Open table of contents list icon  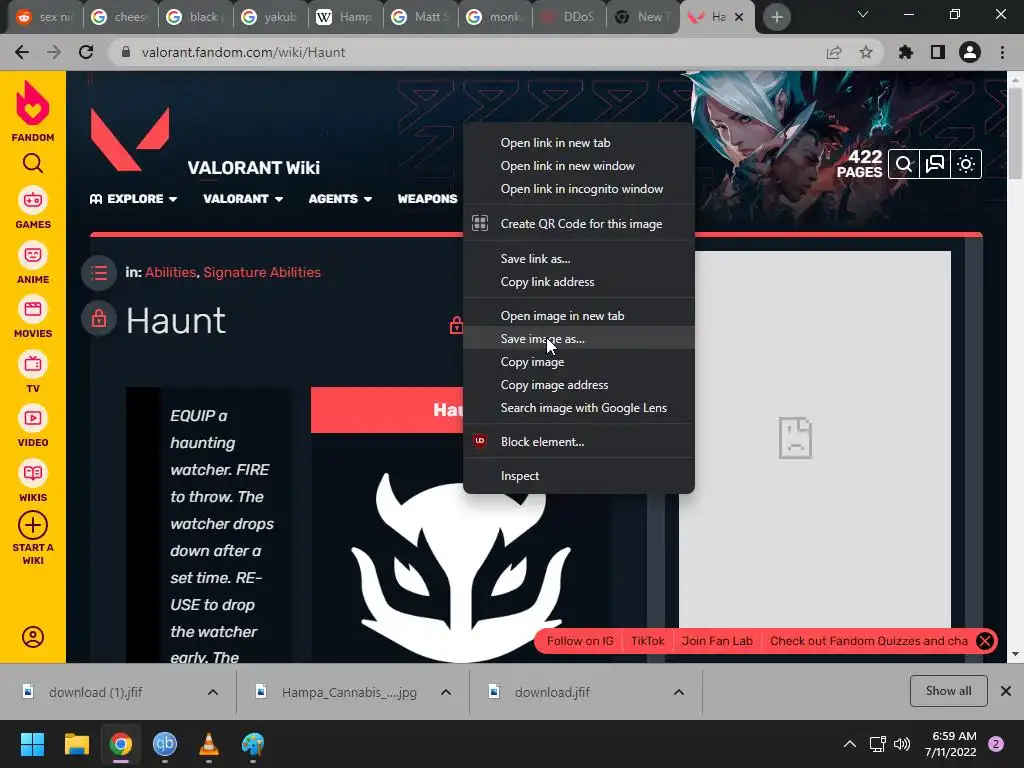pos(99,272)
